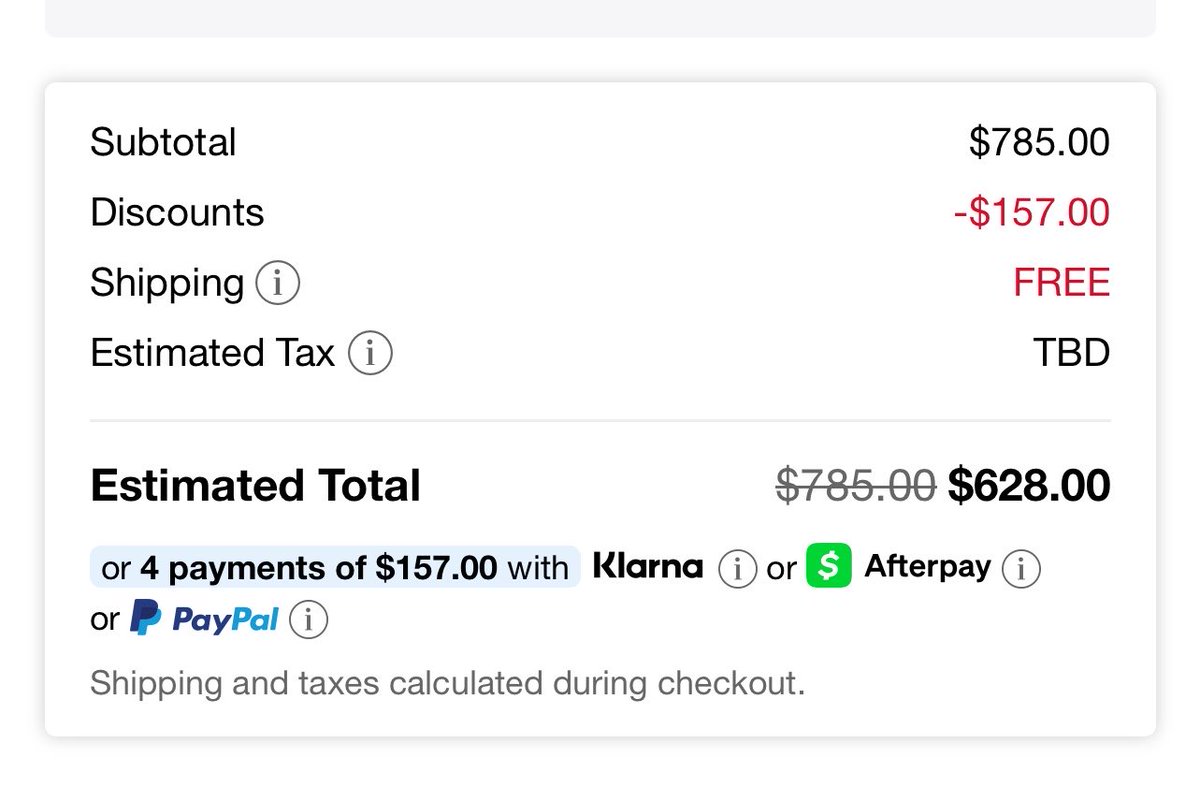The image size is (1200, 787).
Task: Click the Estimated Total heading
Action: pyautogui.click(x=255, y=486)
